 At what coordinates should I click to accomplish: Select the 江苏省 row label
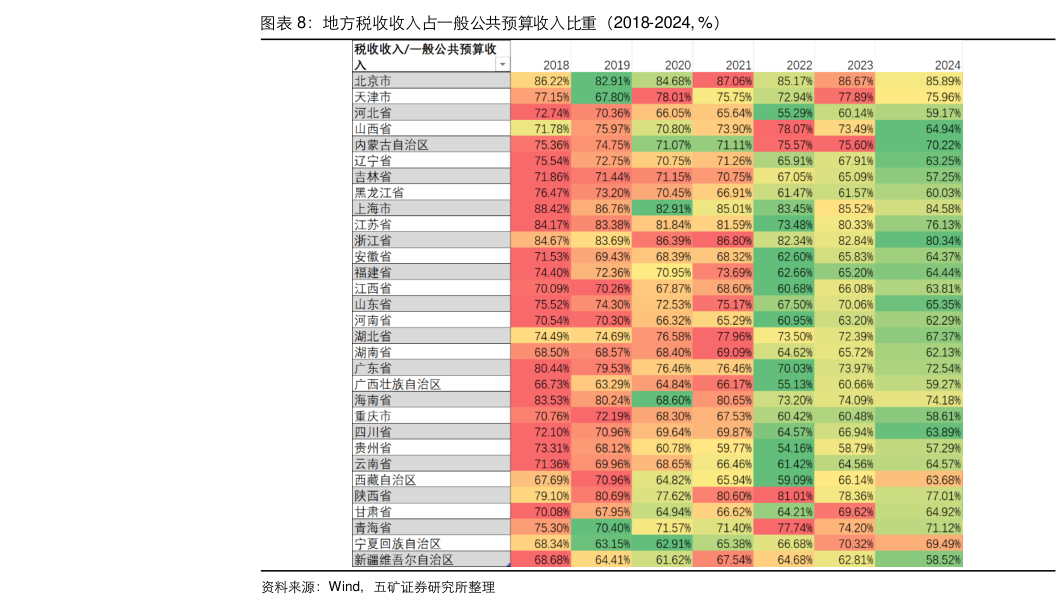click(x=432, y=224)
